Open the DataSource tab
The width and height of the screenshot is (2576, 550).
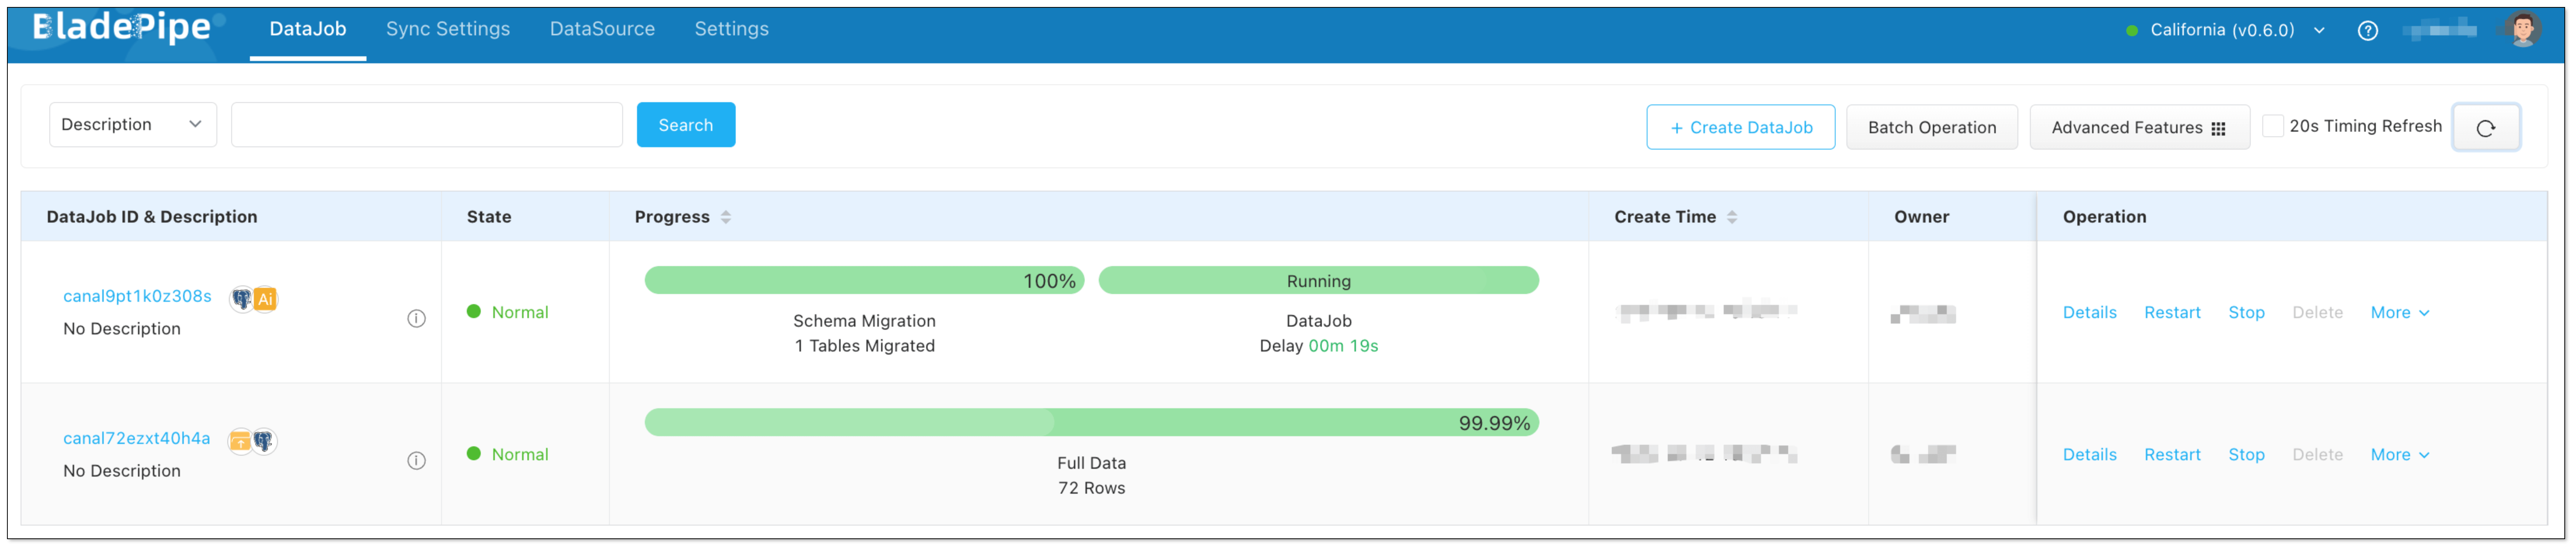602,29
